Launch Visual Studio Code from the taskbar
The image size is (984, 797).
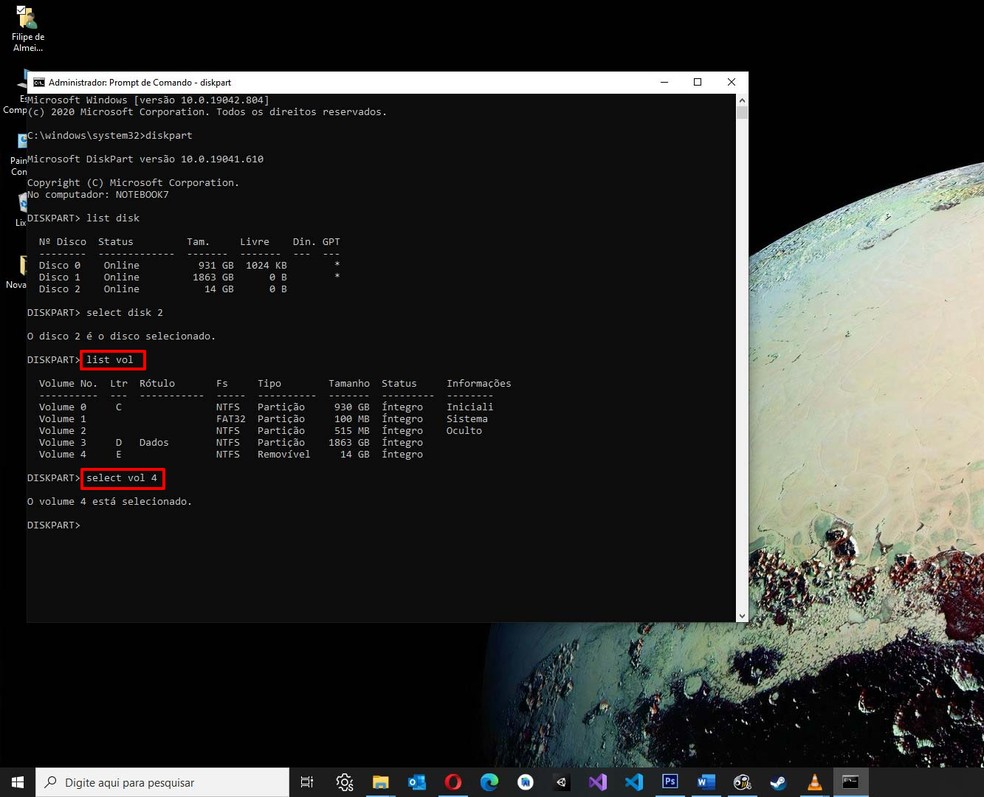pos(634,782)
